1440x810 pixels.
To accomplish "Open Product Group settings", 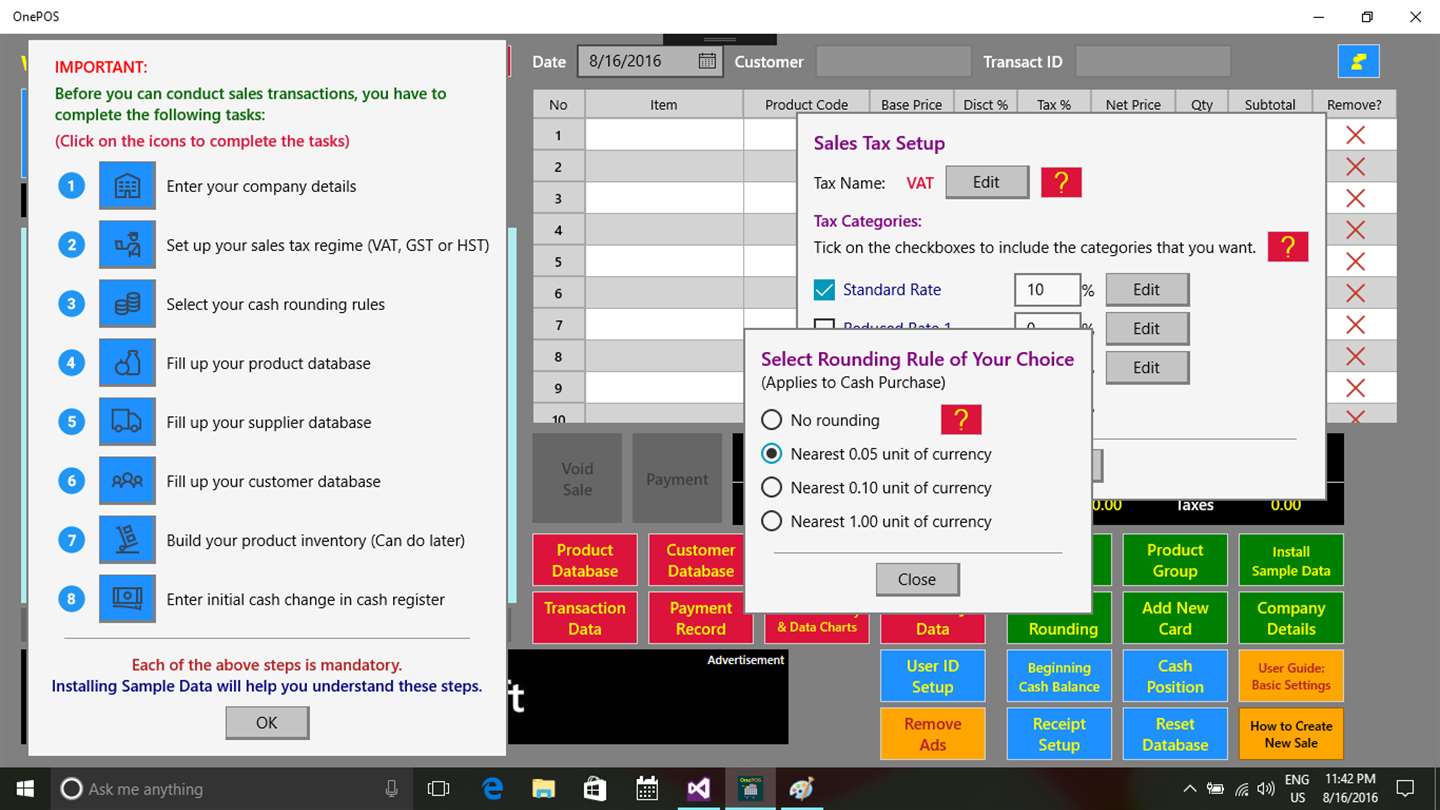I will tap(1175, 560).
